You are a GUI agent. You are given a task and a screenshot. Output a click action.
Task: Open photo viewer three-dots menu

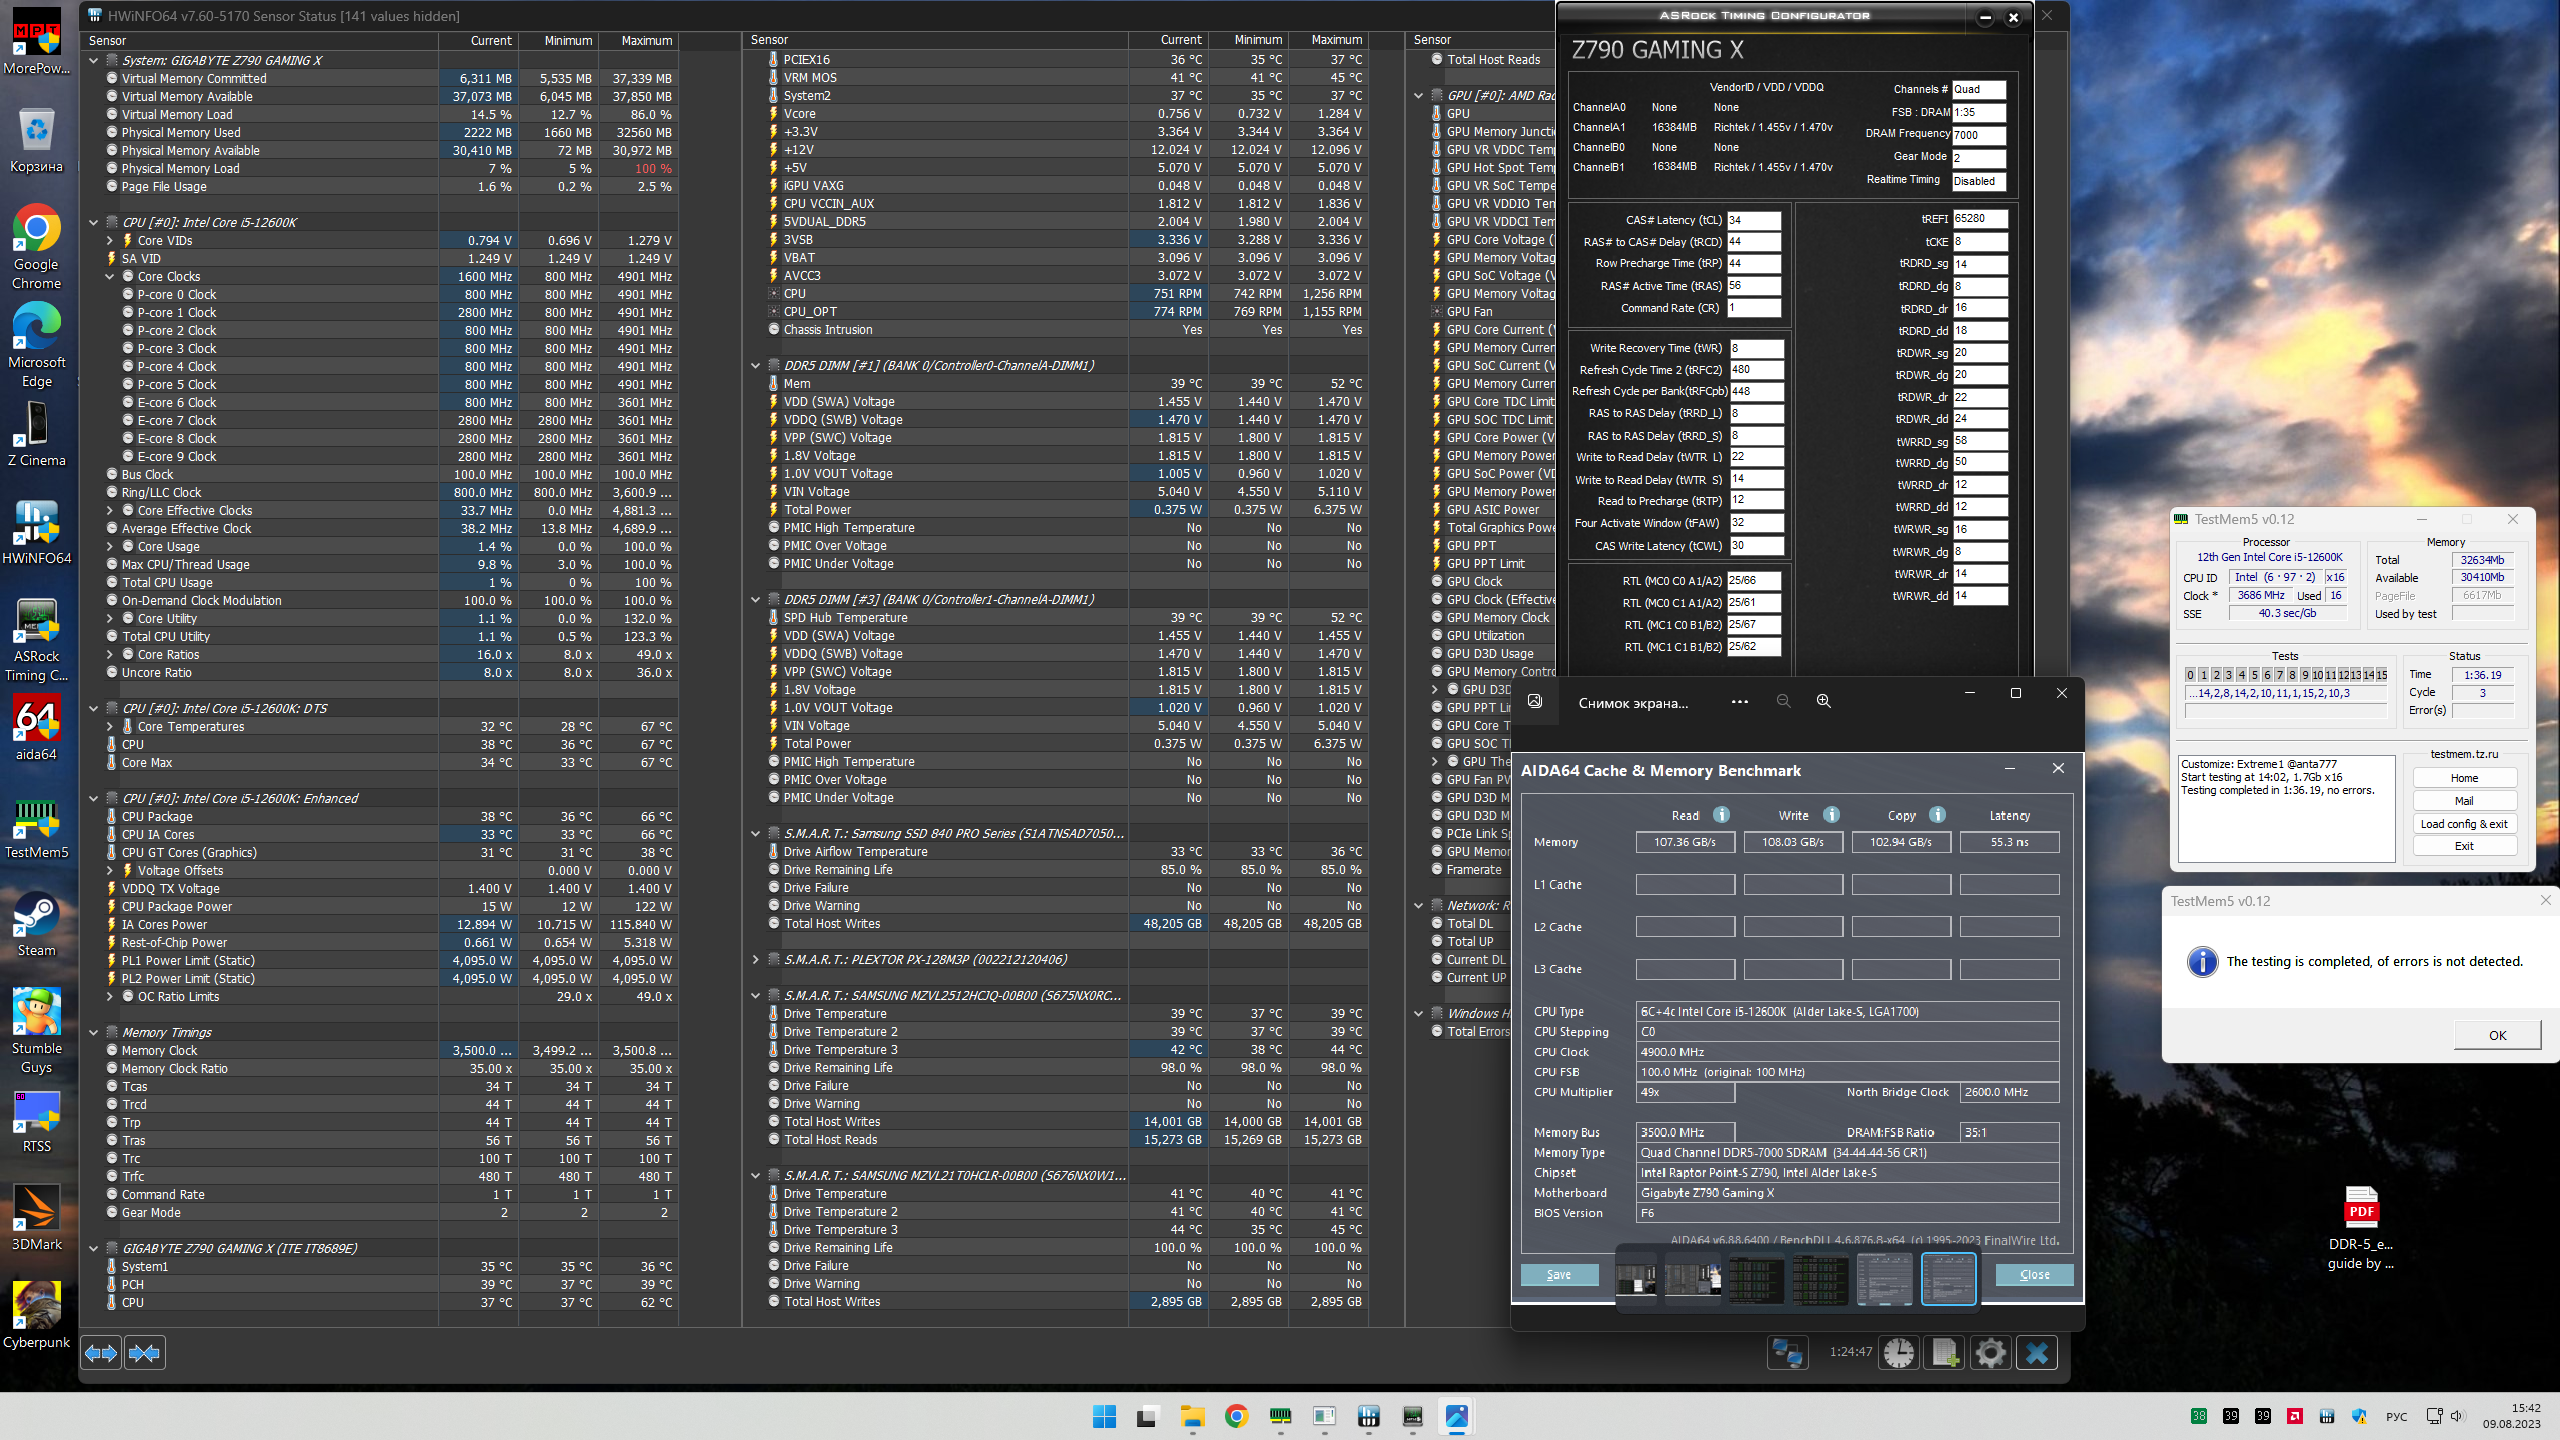click(x=1740, y=701)
